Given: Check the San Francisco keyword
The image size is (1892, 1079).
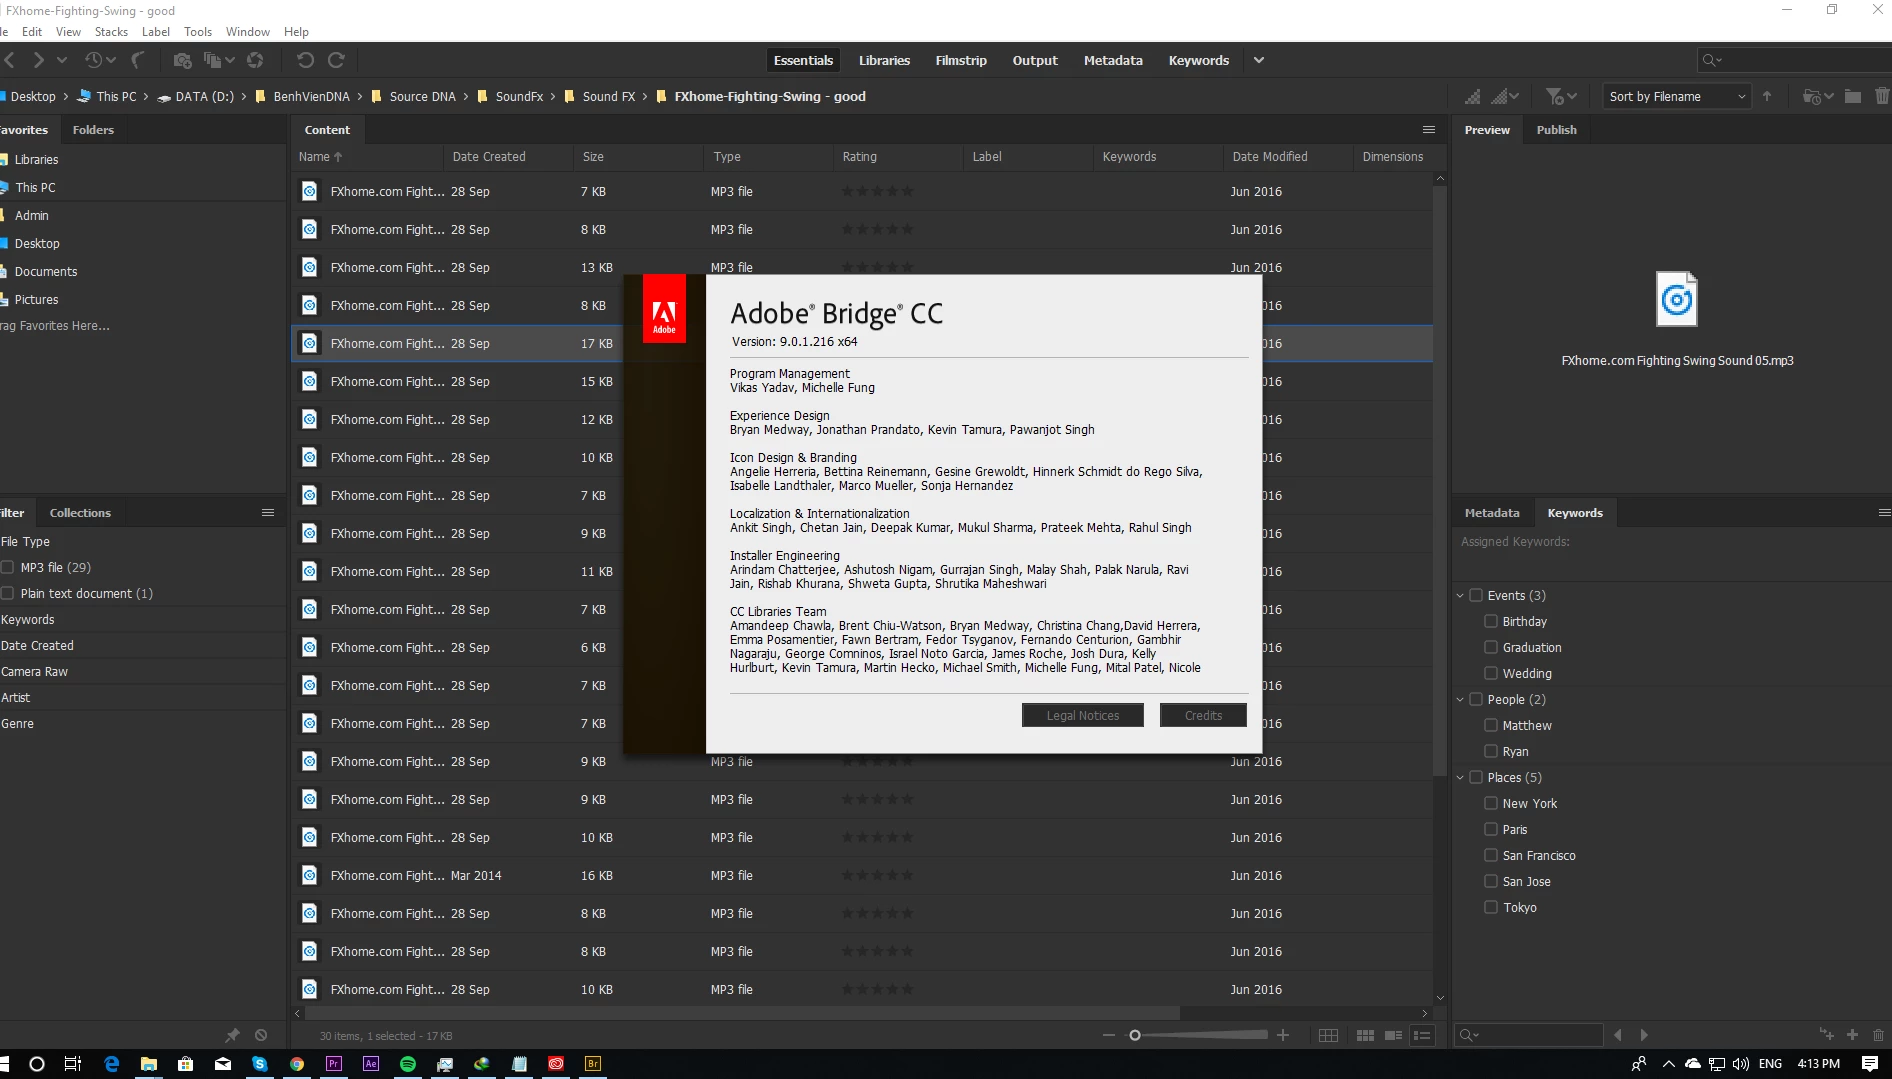Looking at the screenshot, I should pyautogui.click(x=1491, y=855).
